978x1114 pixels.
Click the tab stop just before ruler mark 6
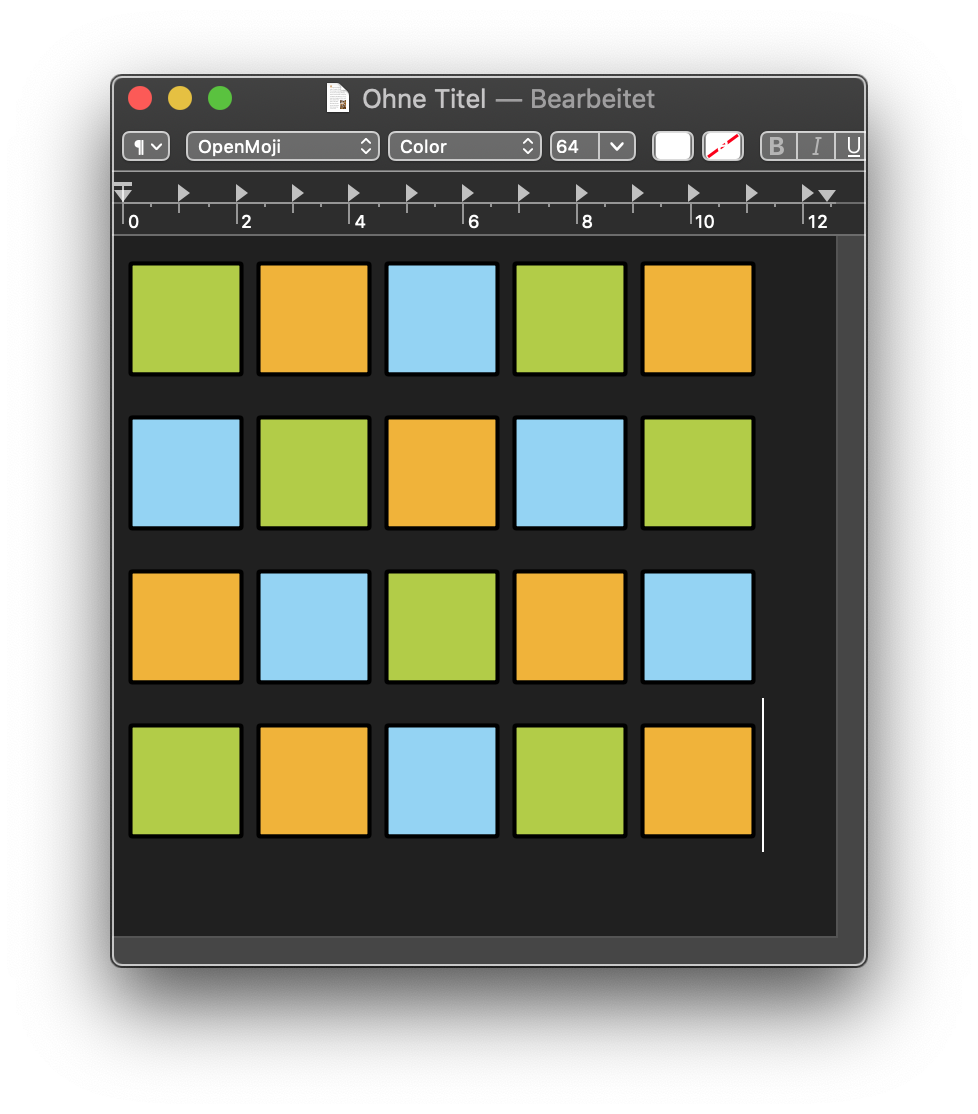[x=467, y=193]
